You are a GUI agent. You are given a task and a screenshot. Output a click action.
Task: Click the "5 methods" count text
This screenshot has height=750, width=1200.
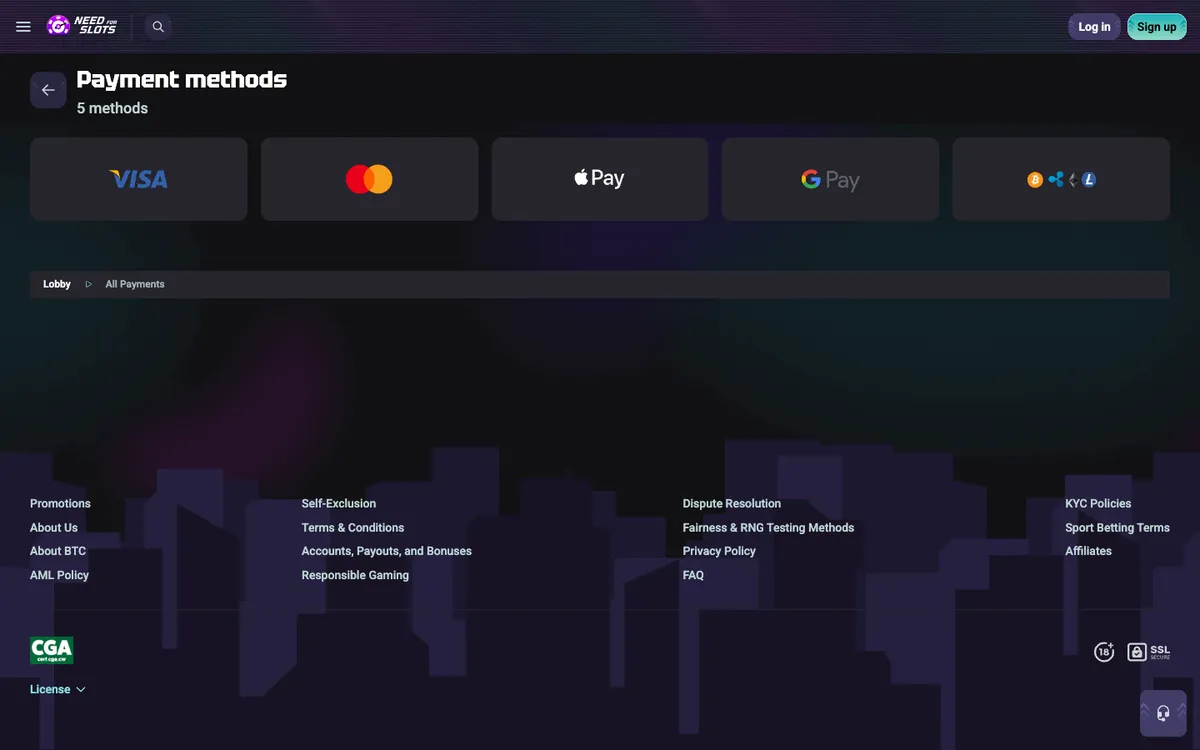point(112,108)
